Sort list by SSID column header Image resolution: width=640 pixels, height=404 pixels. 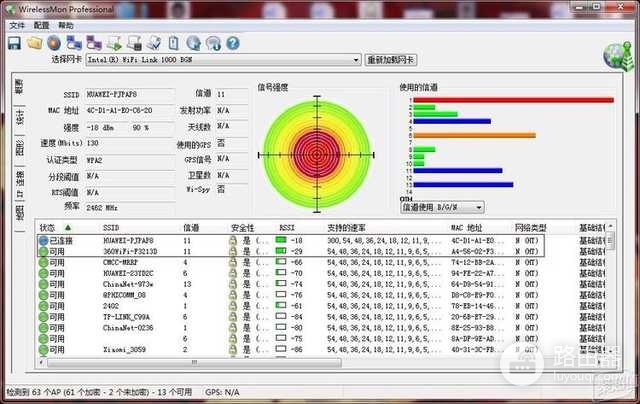[111, 228]
